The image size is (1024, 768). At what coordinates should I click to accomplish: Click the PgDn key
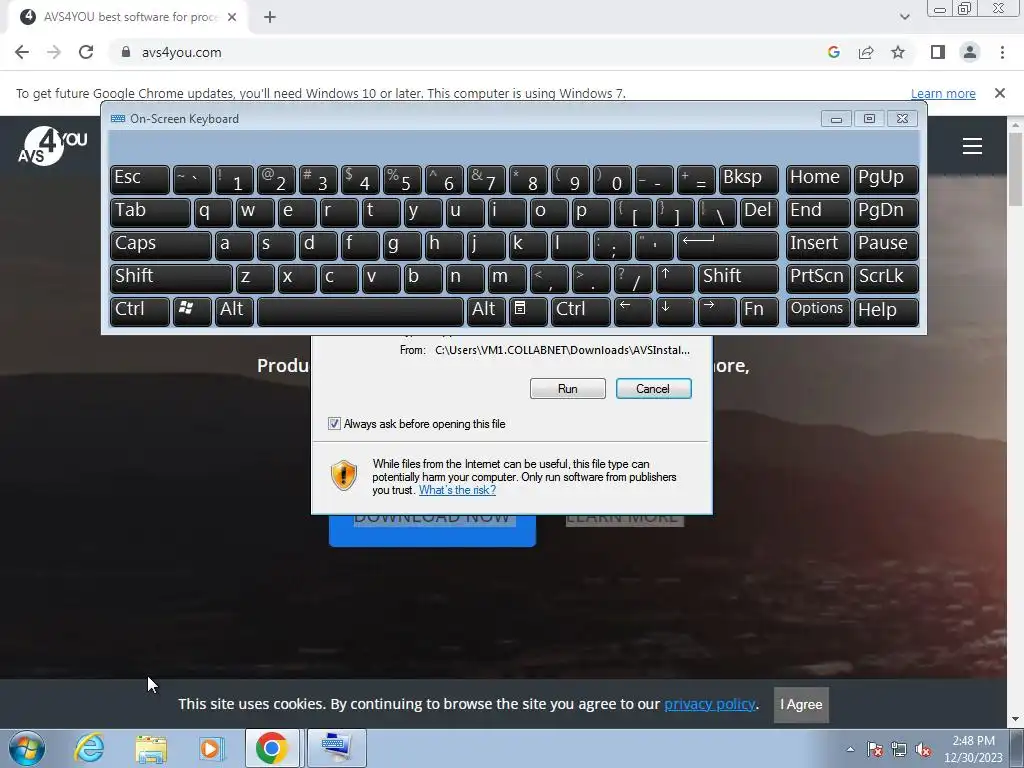pyautogui.click(x=886, y=212)
